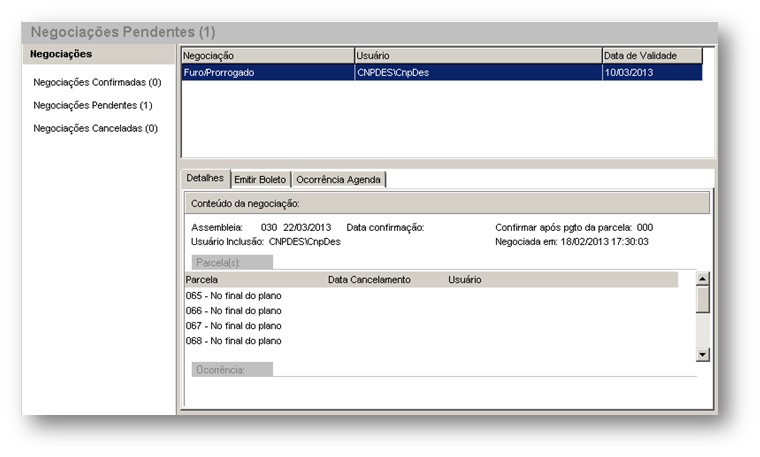Image resolution: width=760 pixels, height=457 pixels.
Task: Switch to the Detalhes tab
Action: pyautogui.click(x=205, y=178)
